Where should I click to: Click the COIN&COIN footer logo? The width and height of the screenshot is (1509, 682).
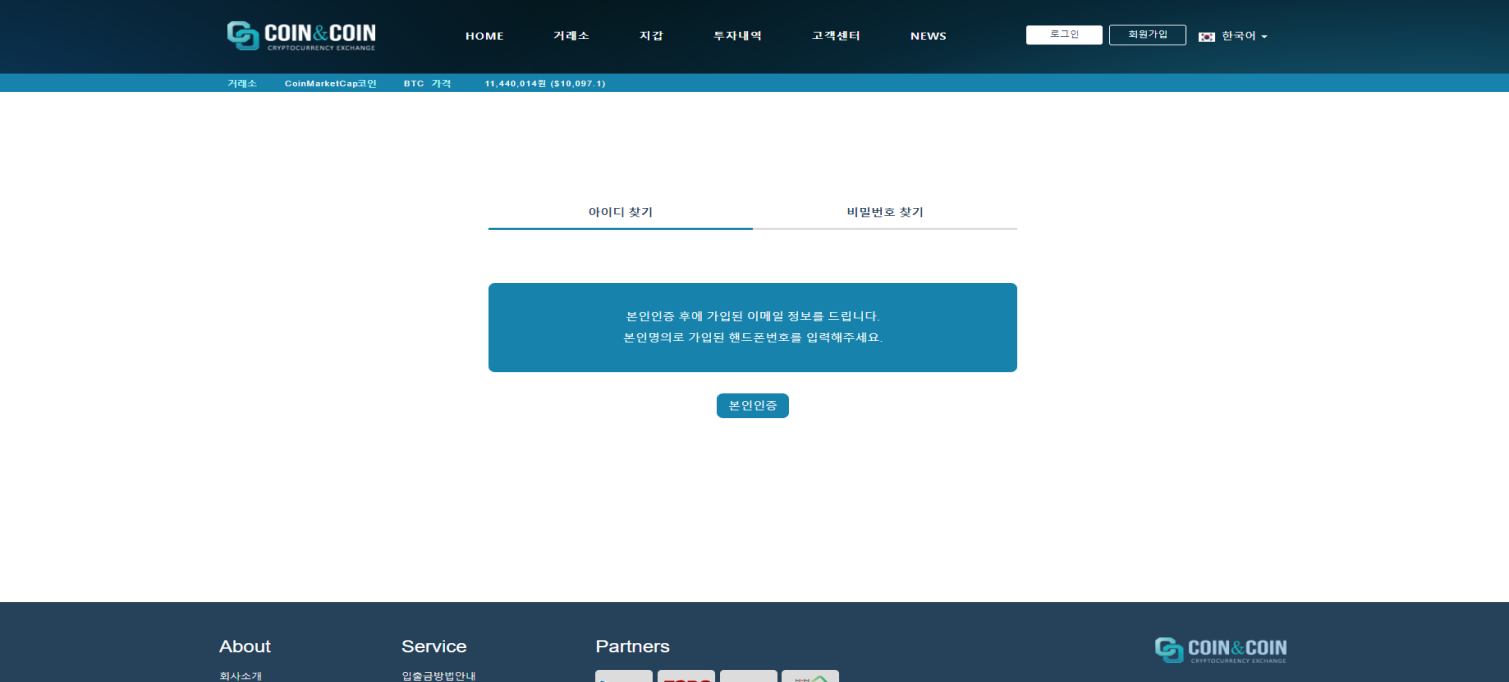pos(1221,650)
